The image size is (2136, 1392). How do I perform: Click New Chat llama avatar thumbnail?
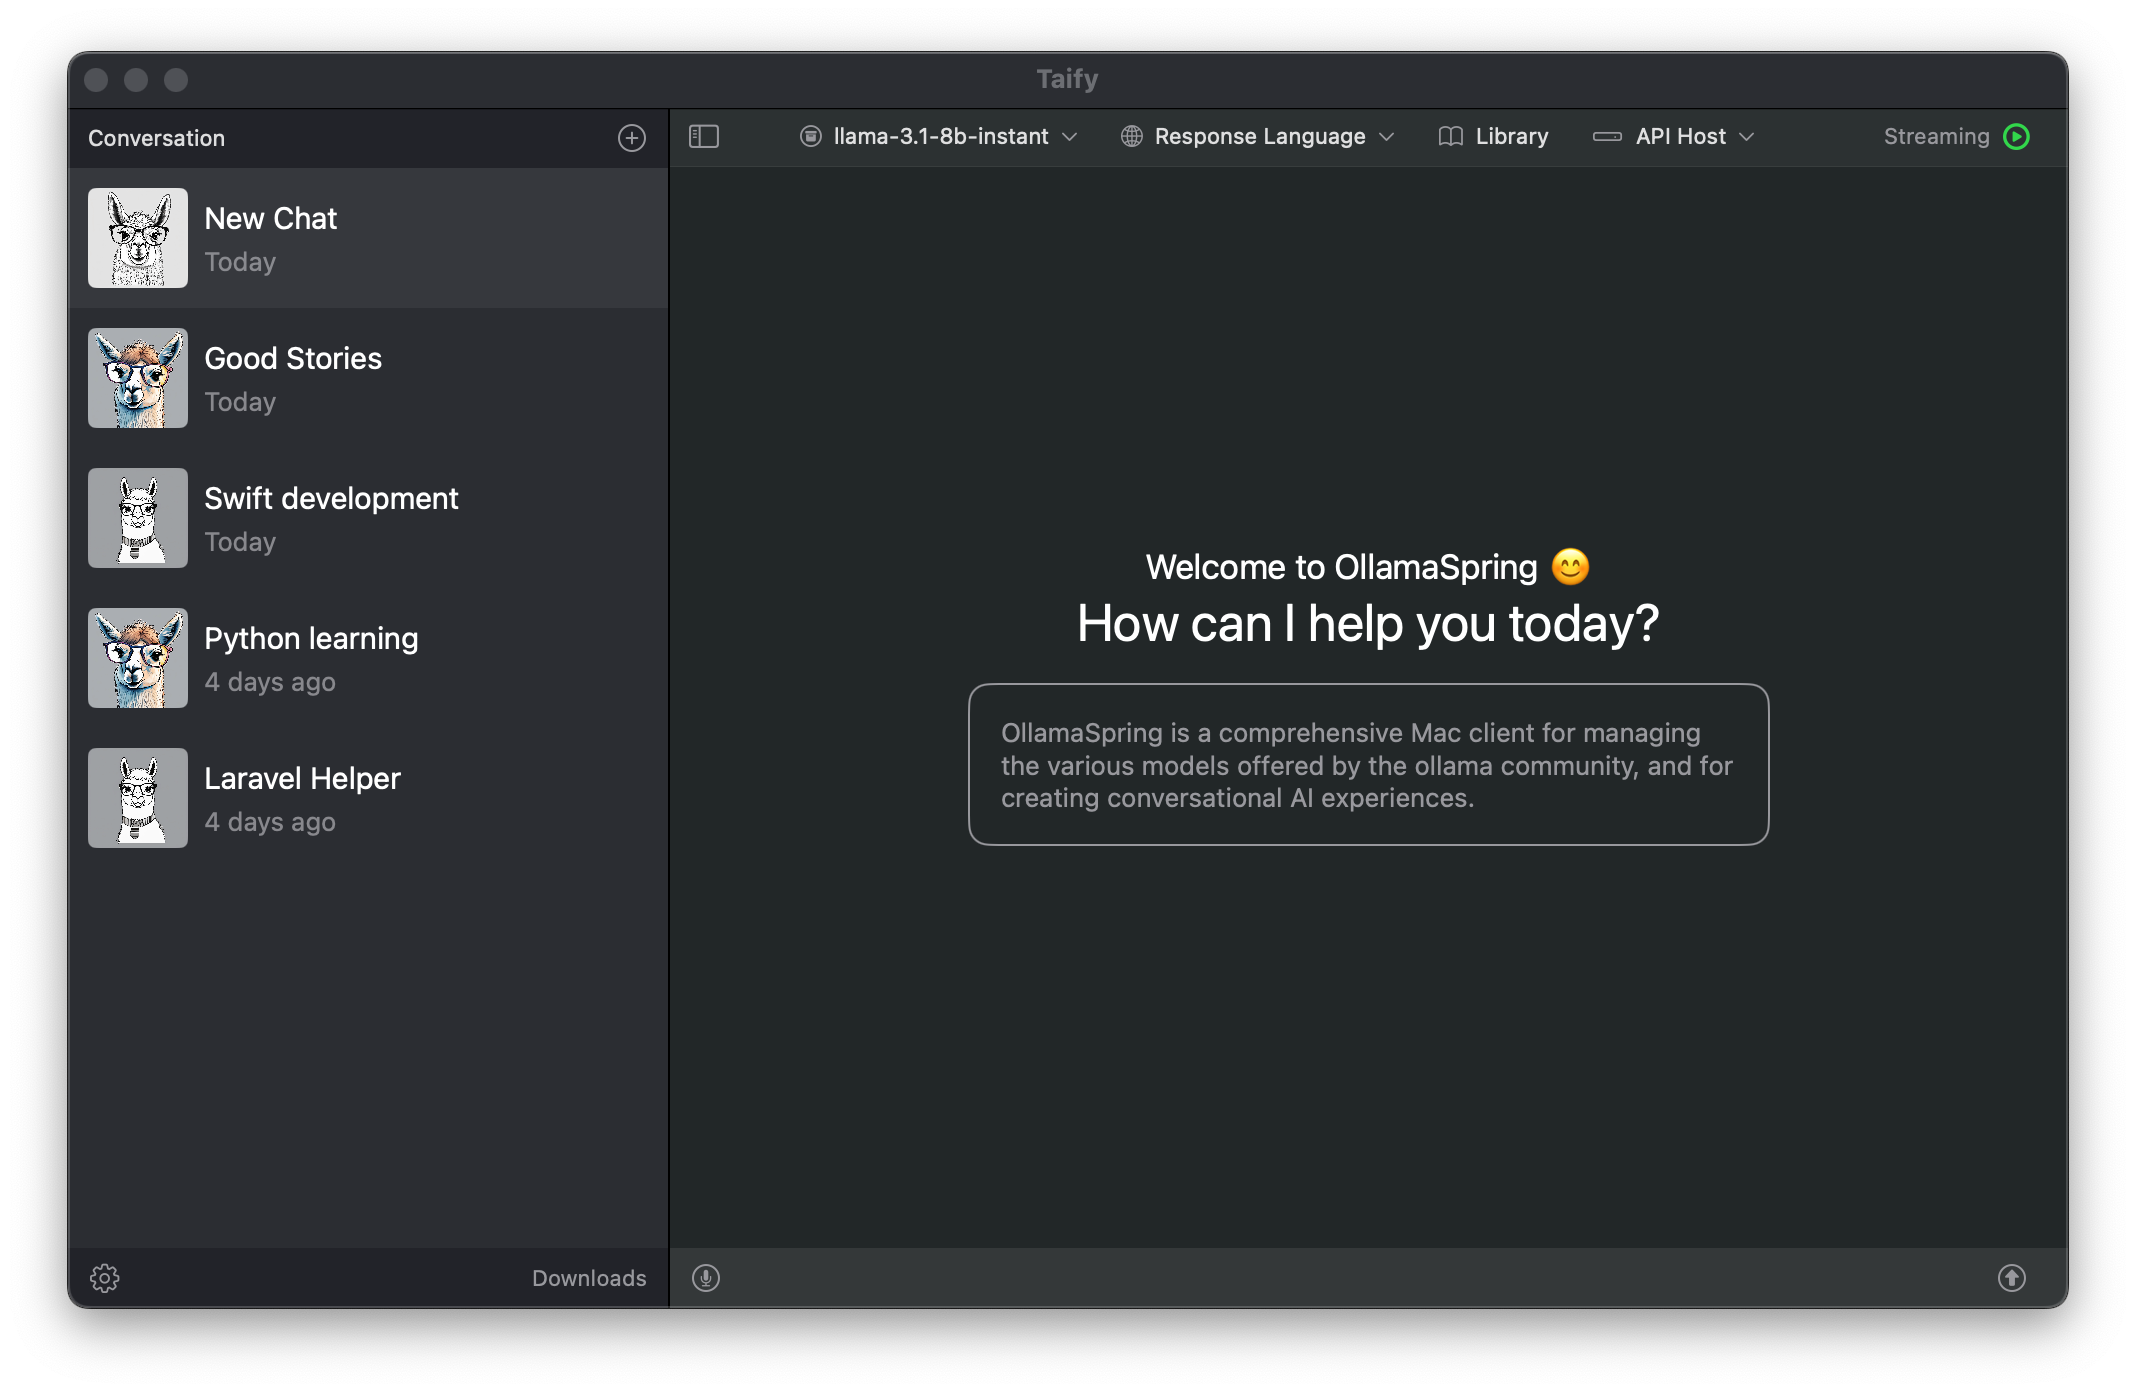click(138, 238)
